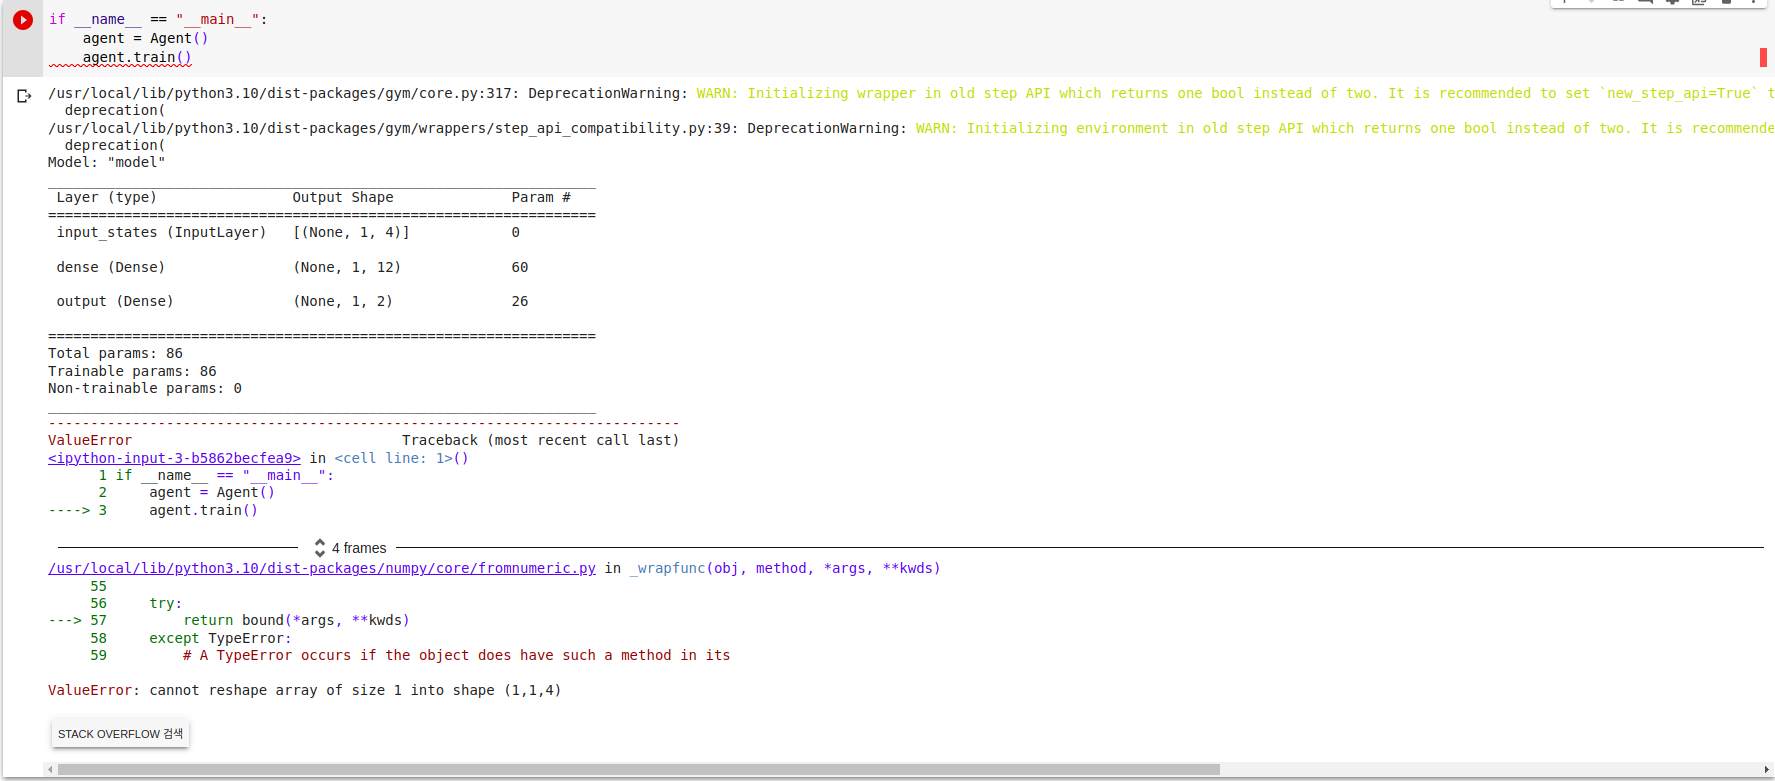Click the 'except TypeError:' traceback line
Screen dimensions: 1775x781
[220, 638]
